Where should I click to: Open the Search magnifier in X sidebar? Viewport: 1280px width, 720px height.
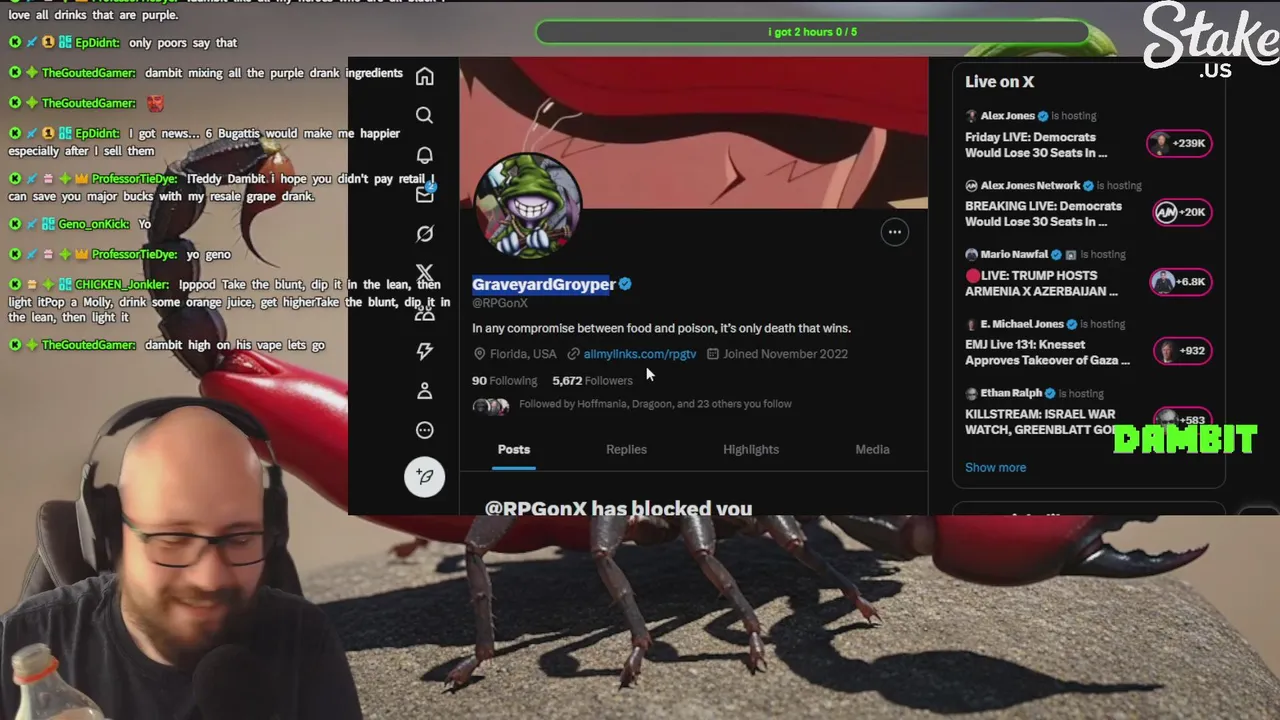pos(425,116)
